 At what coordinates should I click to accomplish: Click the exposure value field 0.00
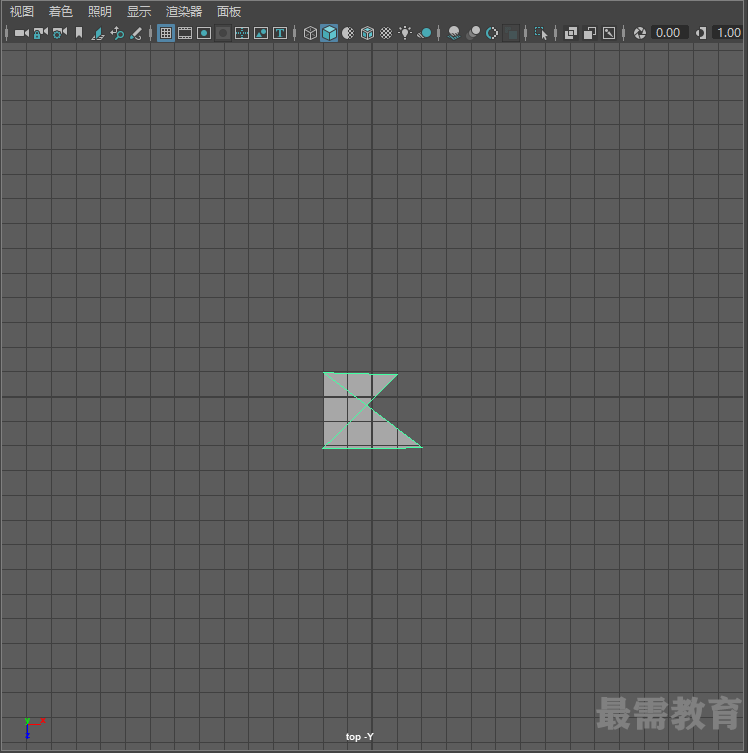(x=669, y=33)
